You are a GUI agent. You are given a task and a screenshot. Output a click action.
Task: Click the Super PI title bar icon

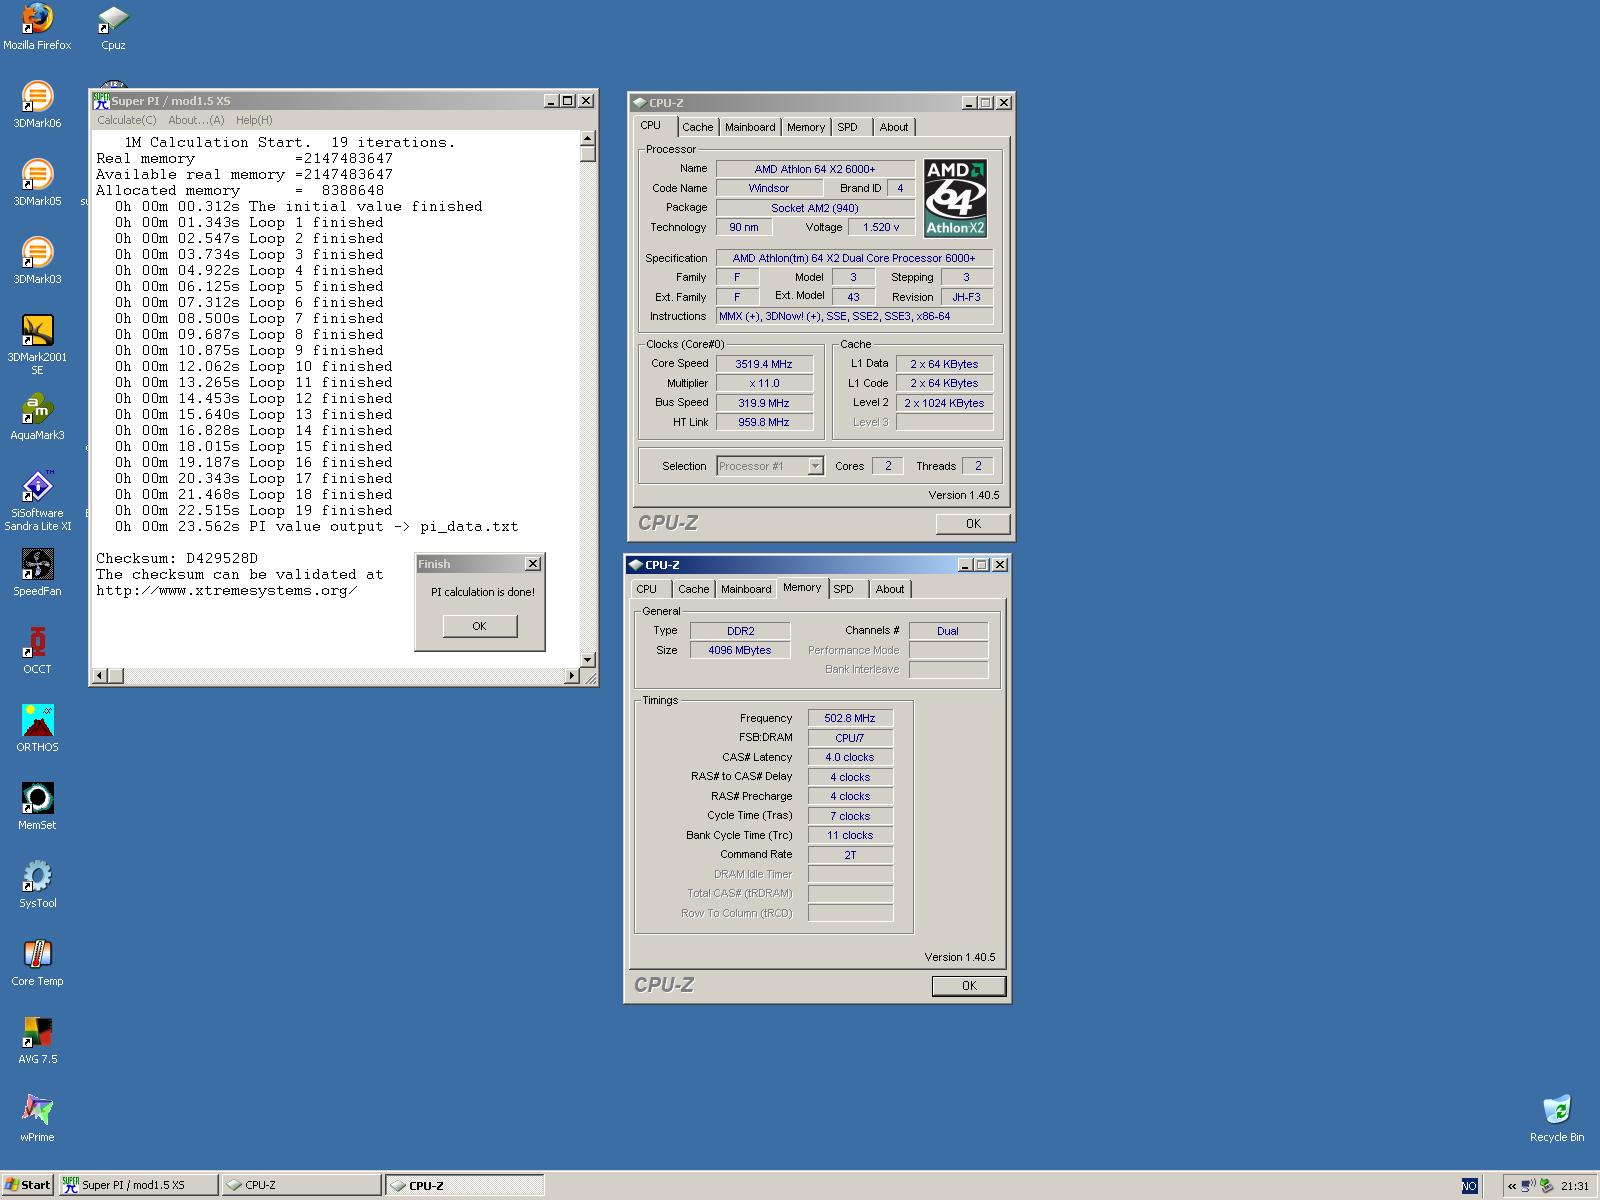point(101,101)
